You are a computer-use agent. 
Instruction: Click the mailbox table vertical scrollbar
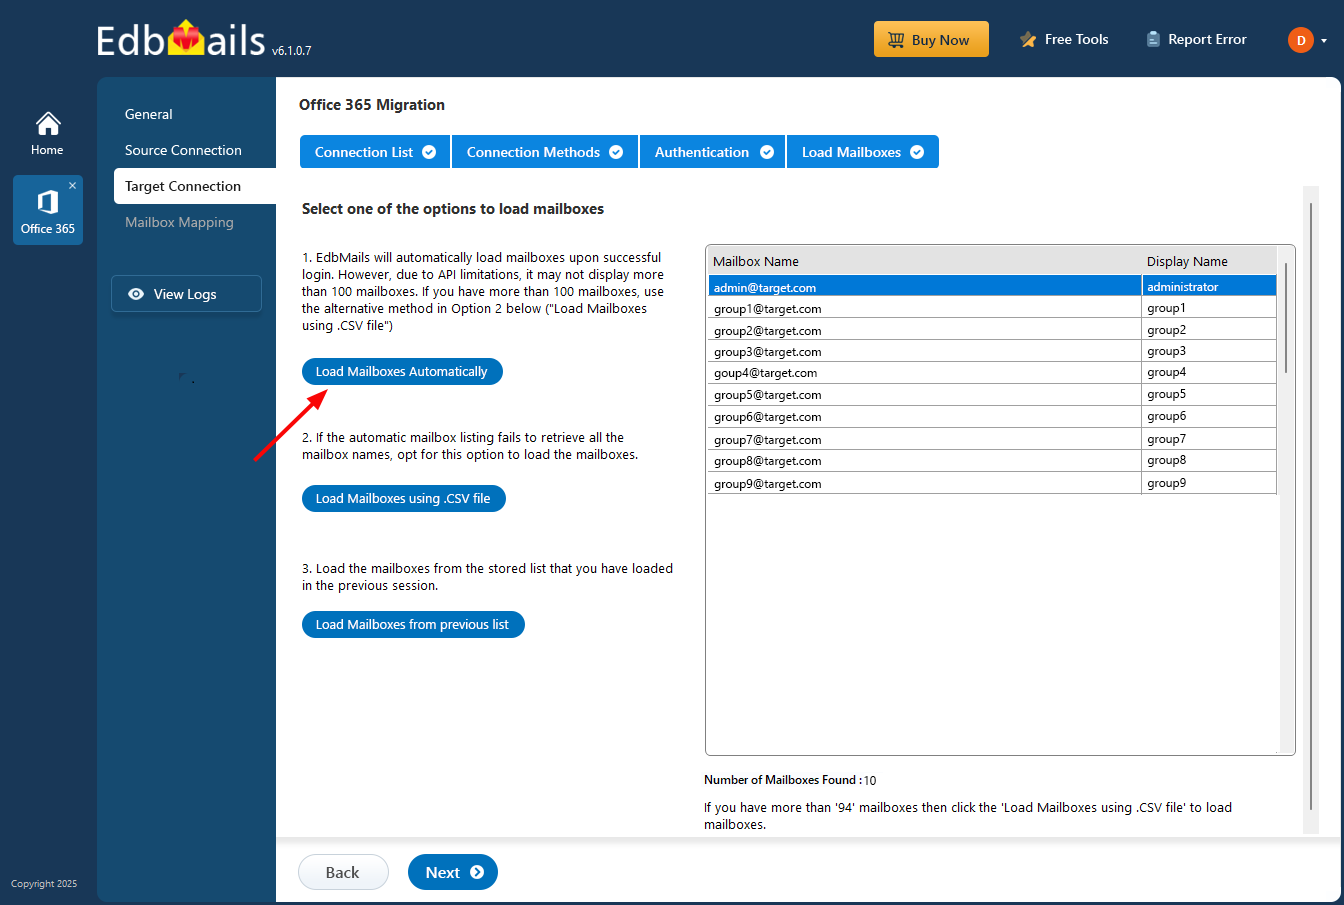point(1286,318)
